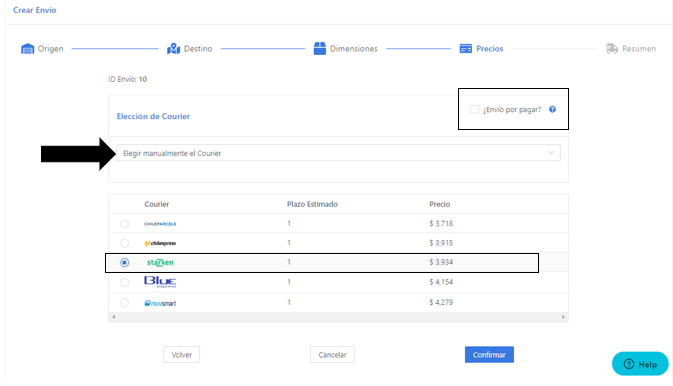Image resolution: width=673 pixels, height=386 pixels.
Task: Click the price $ 3,915
Action: click(x=441, y=243)
